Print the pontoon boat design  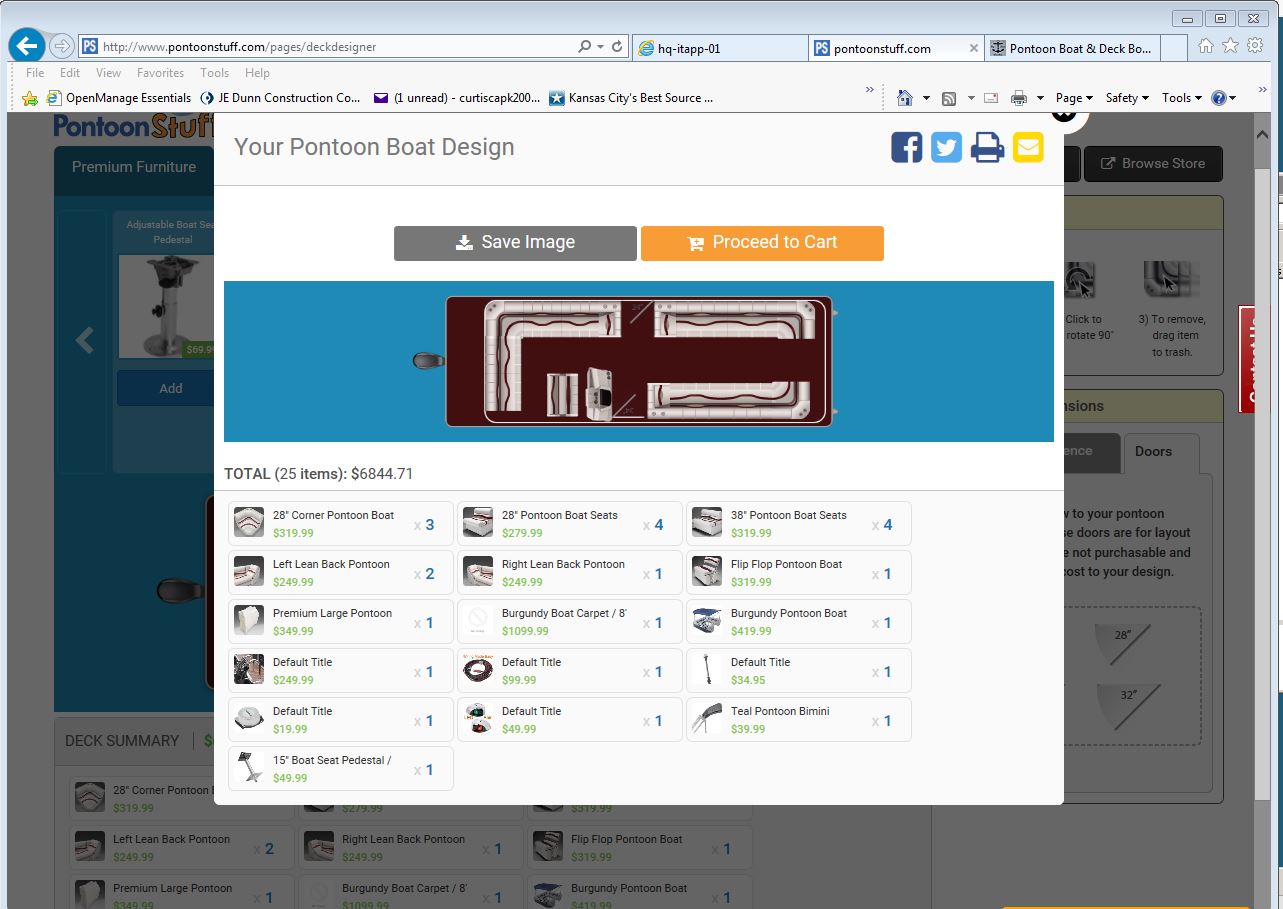click(987, 147)
